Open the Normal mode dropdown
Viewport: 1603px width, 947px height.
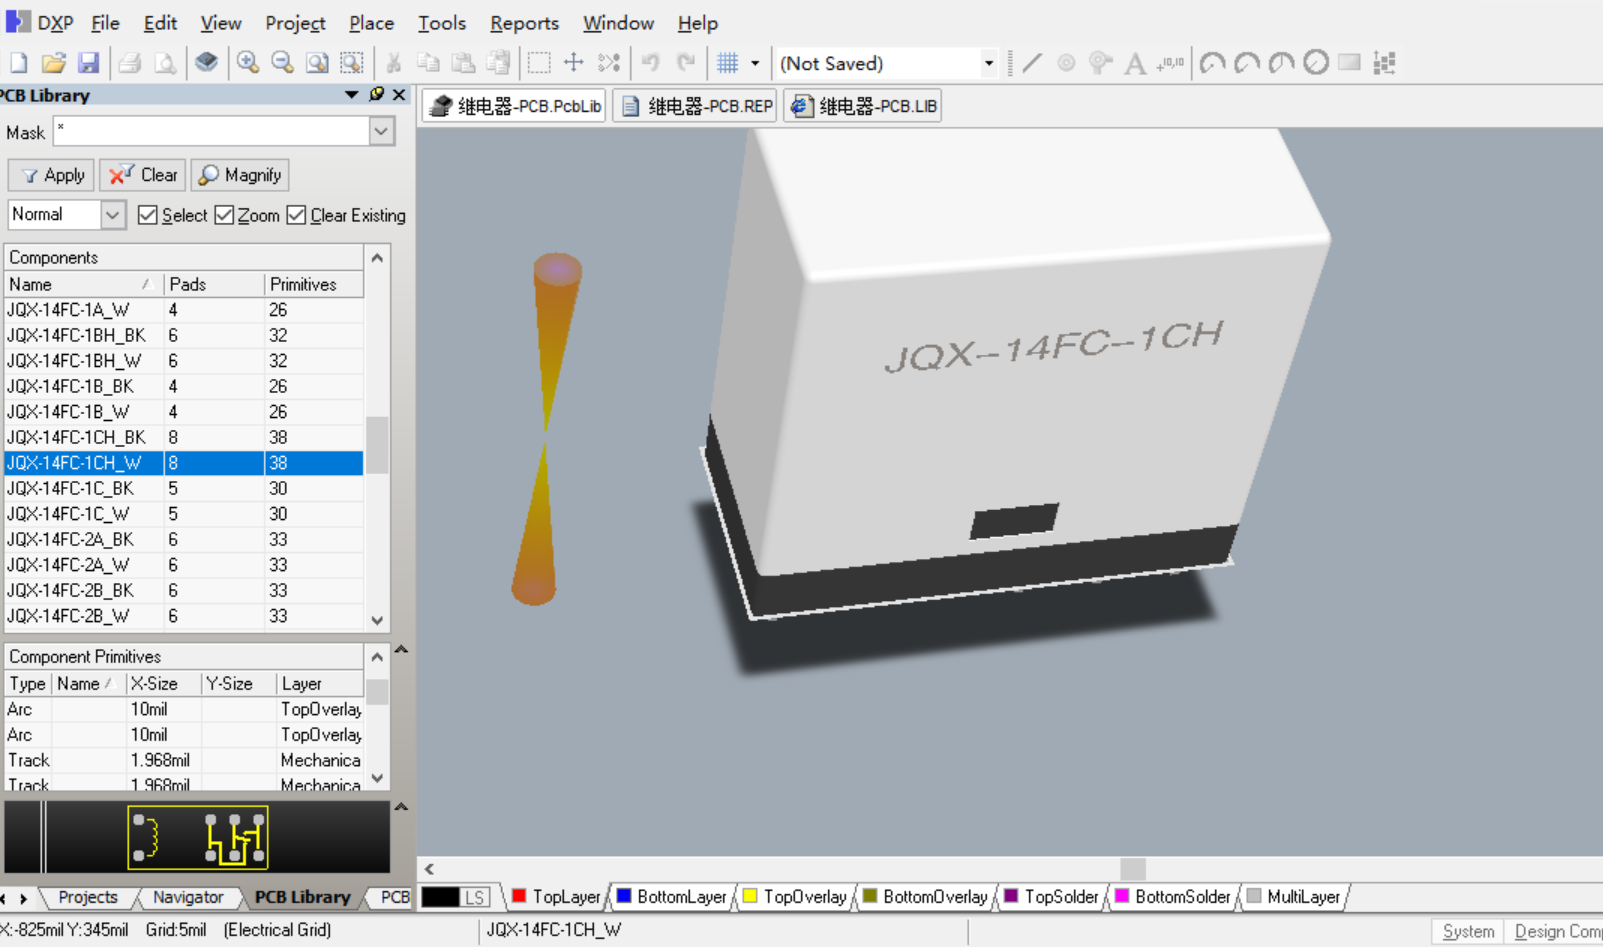tap(113, 215)
